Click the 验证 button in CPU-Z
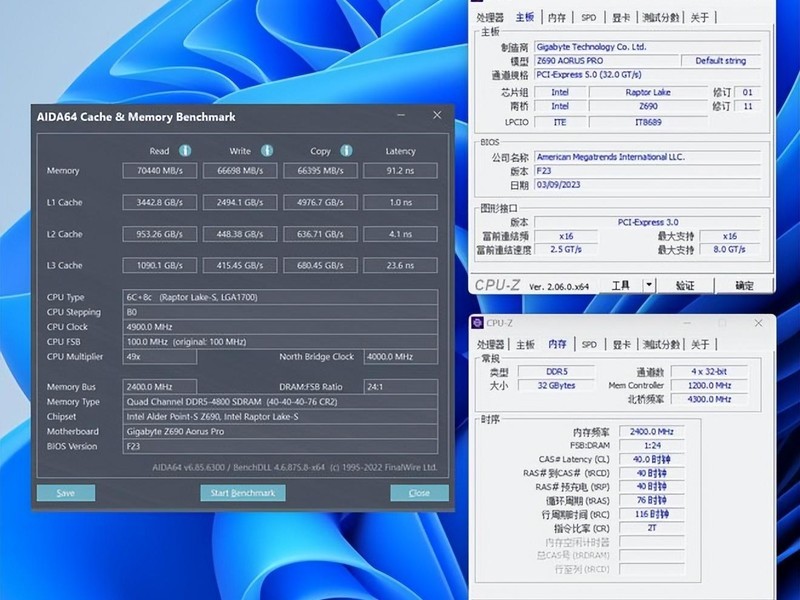The width and height of the screenshot is (800, 600). 685,286
